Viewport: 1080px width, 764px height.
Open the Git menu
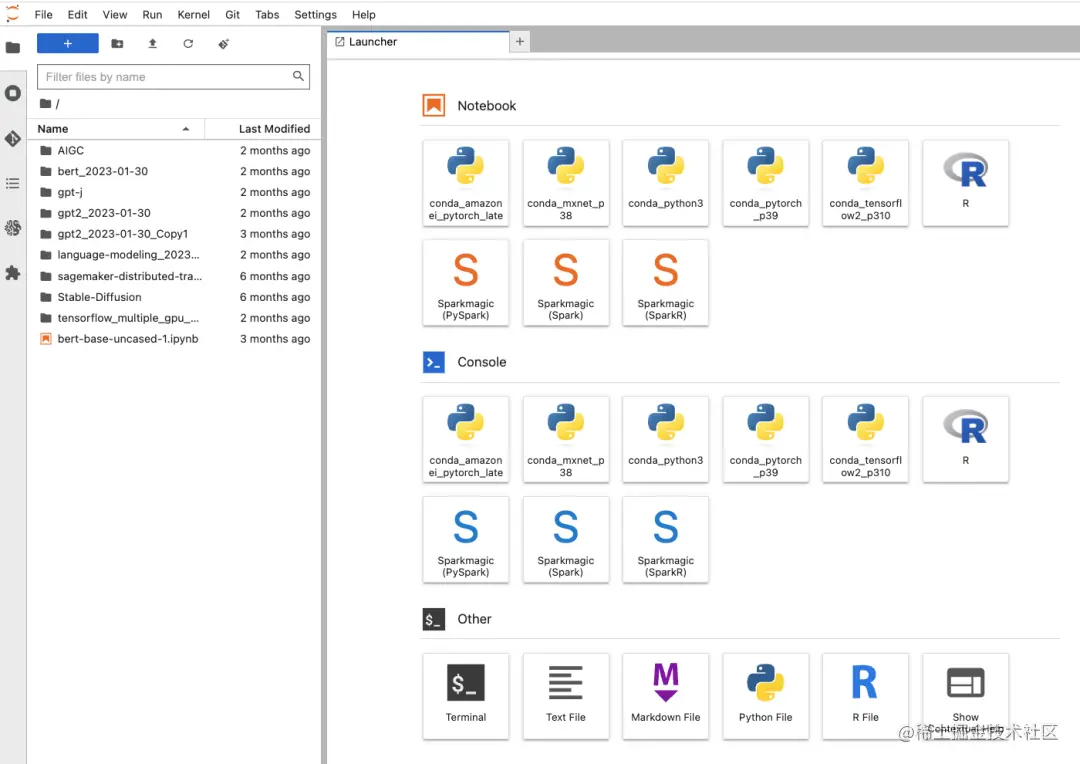(233, 14)
